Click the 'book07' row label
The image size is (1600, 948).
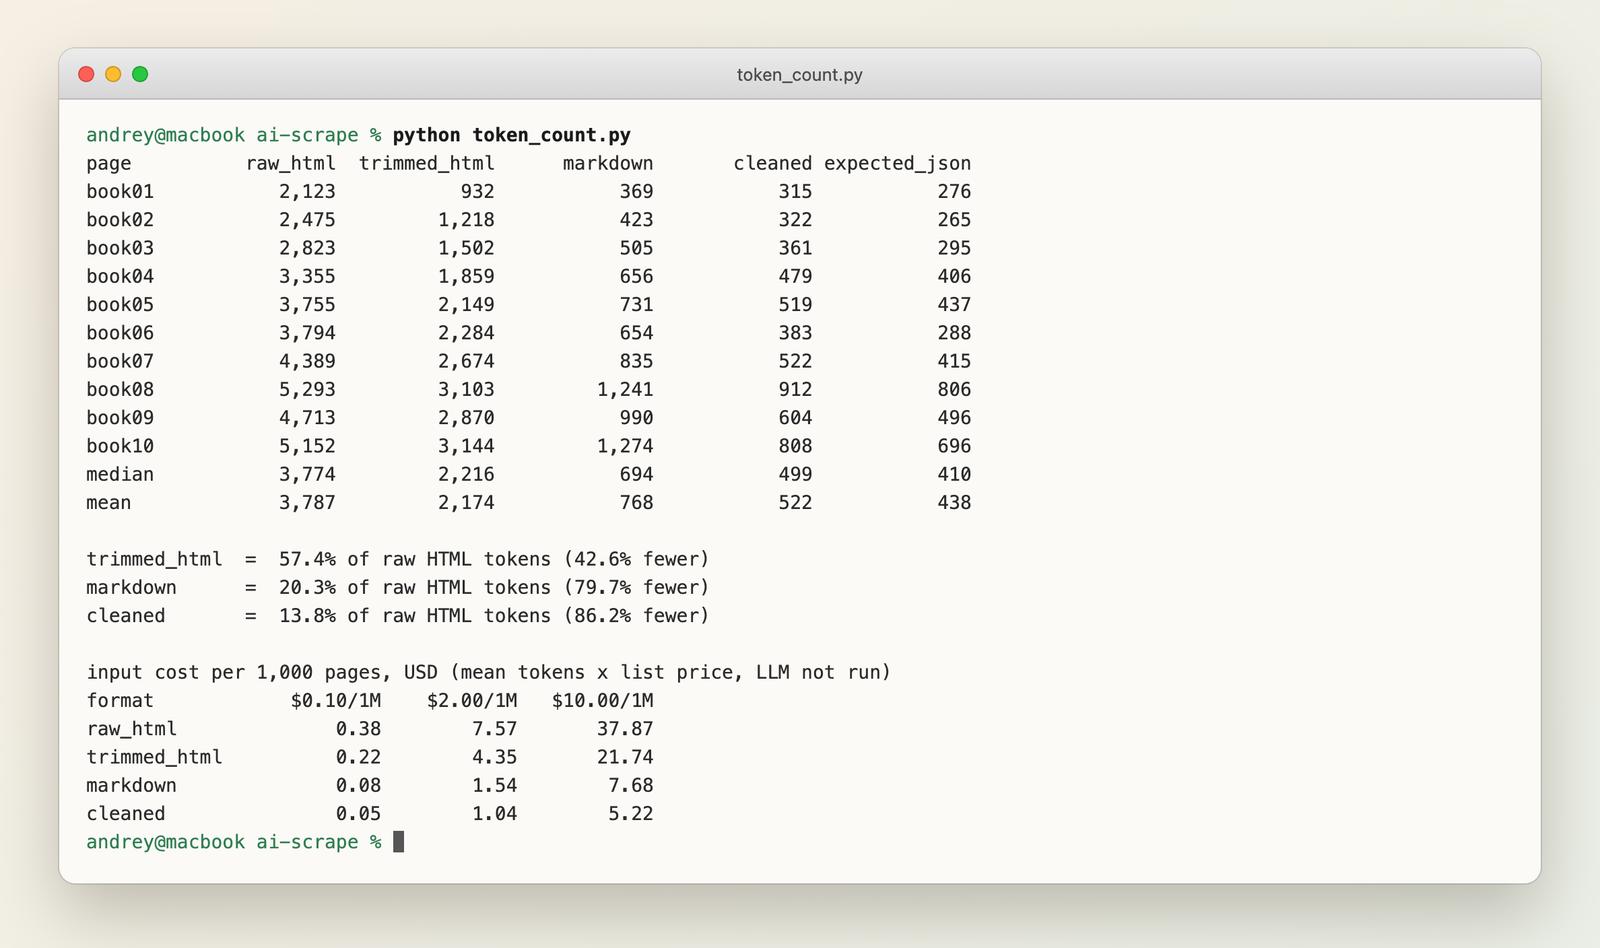click(x=120, y=361)
